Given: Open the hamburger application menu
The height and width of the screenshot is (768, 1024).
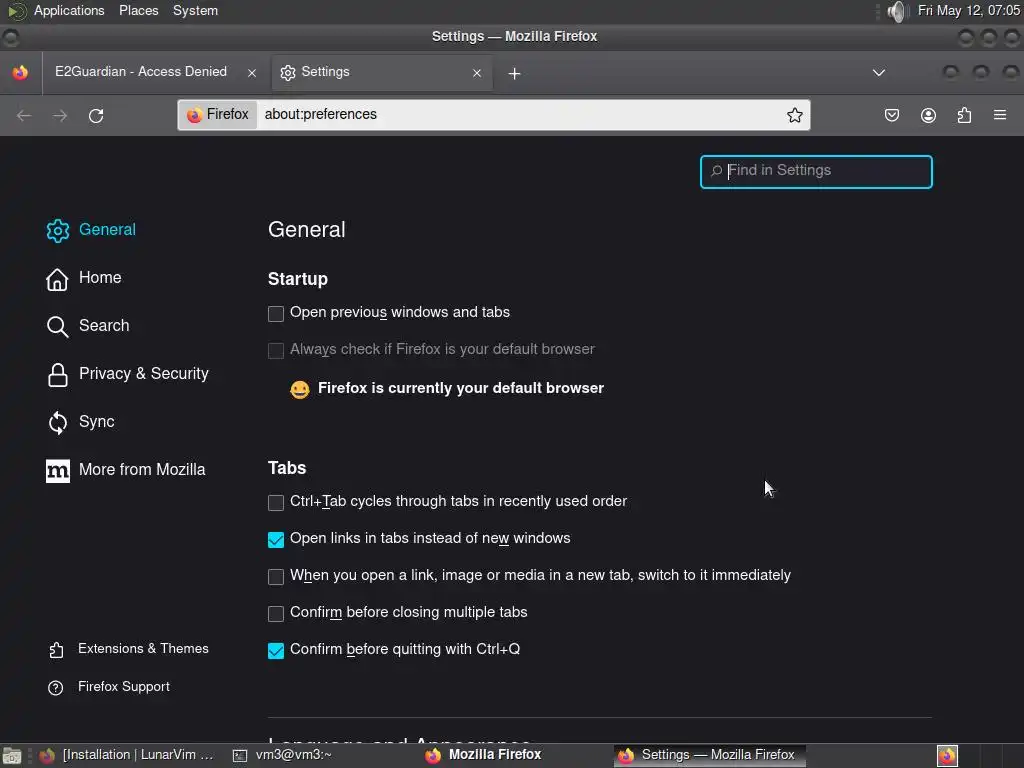Looking at the screenshot, I should (x=1000, y=115).
